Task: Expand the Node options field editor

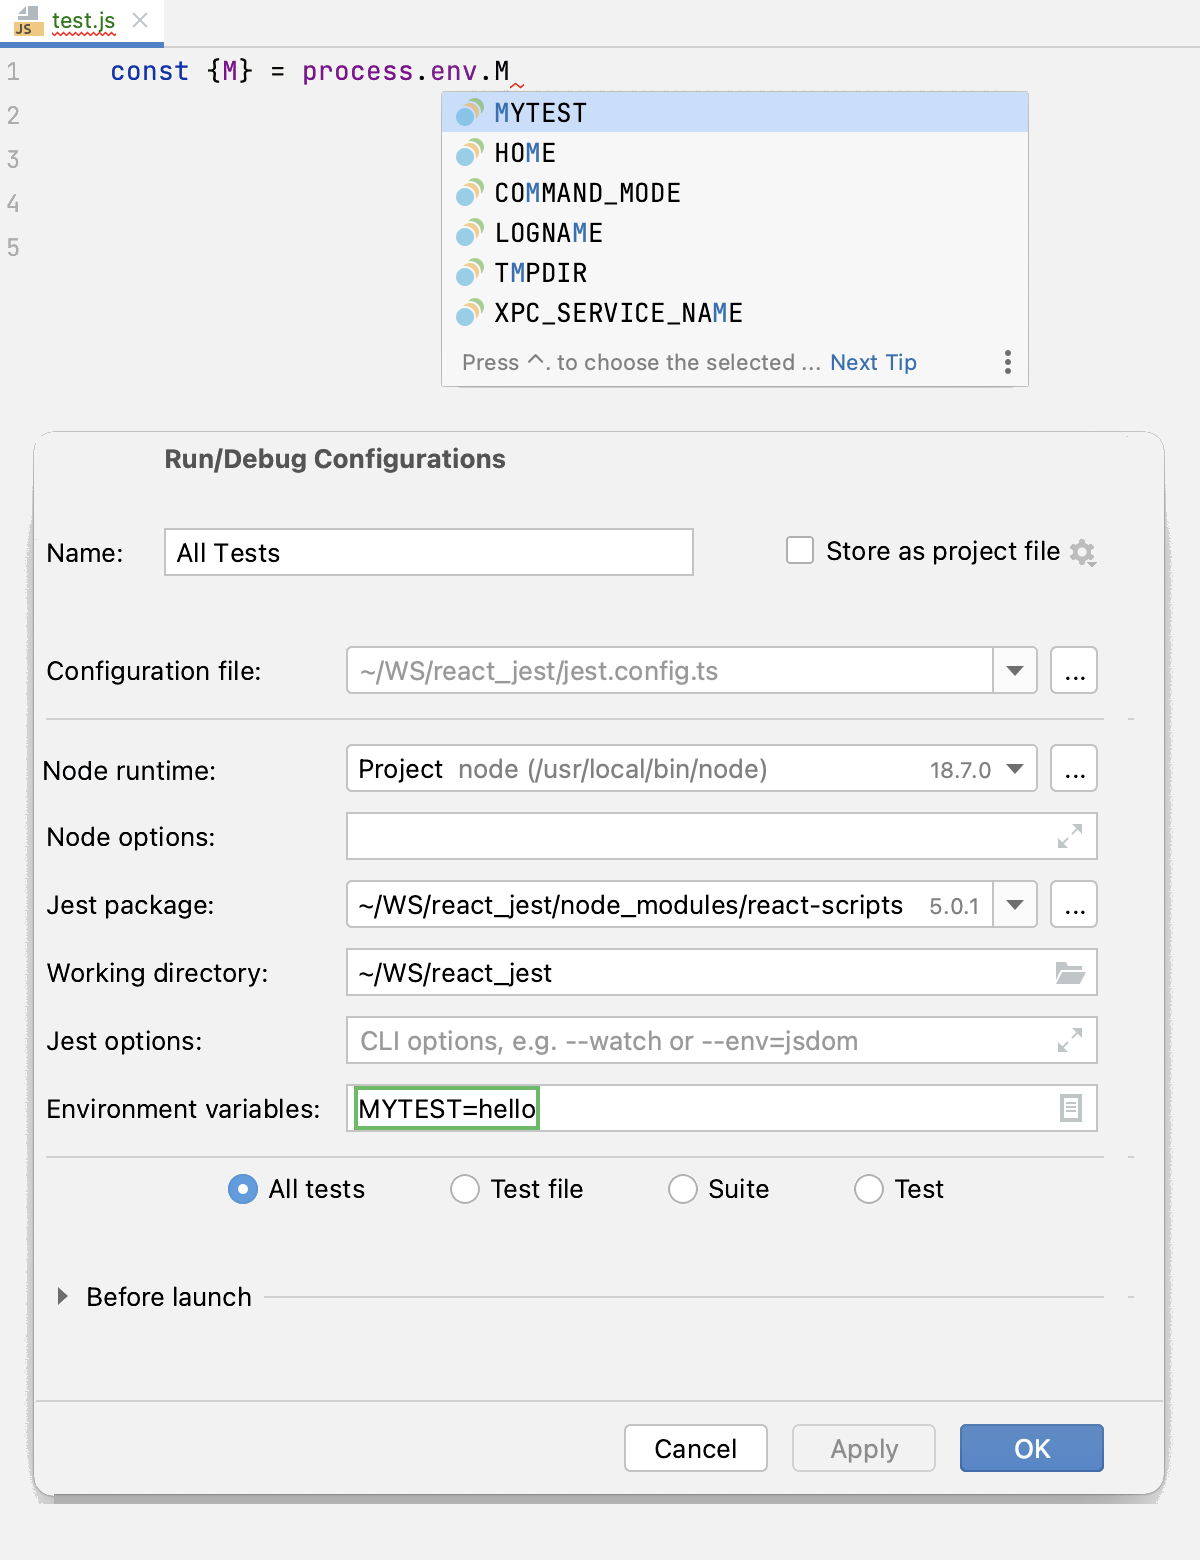Action: tap(1072, 836)
